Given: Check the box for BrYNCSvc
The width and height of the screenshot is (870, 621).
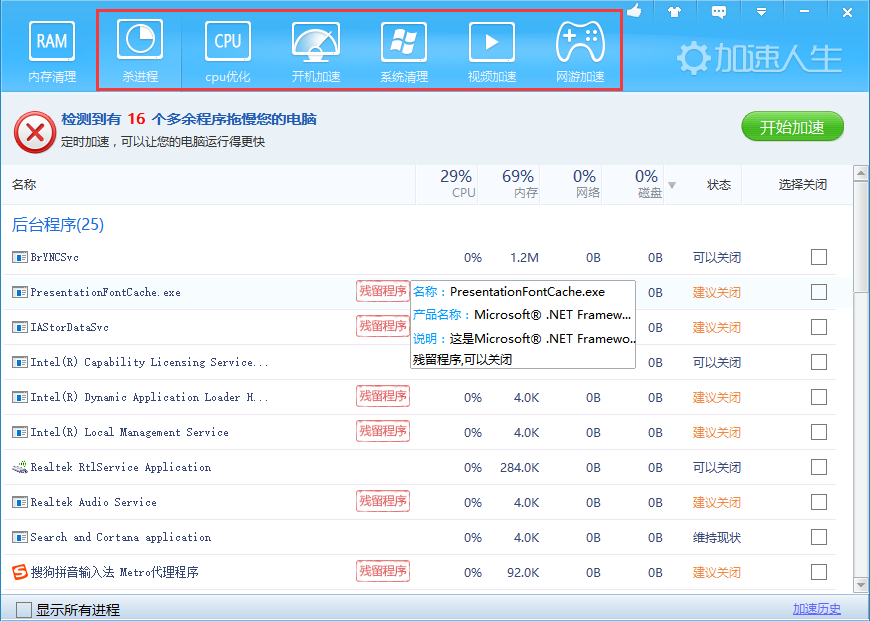Looking at the screenshot, I should click(x=819, y=257).
